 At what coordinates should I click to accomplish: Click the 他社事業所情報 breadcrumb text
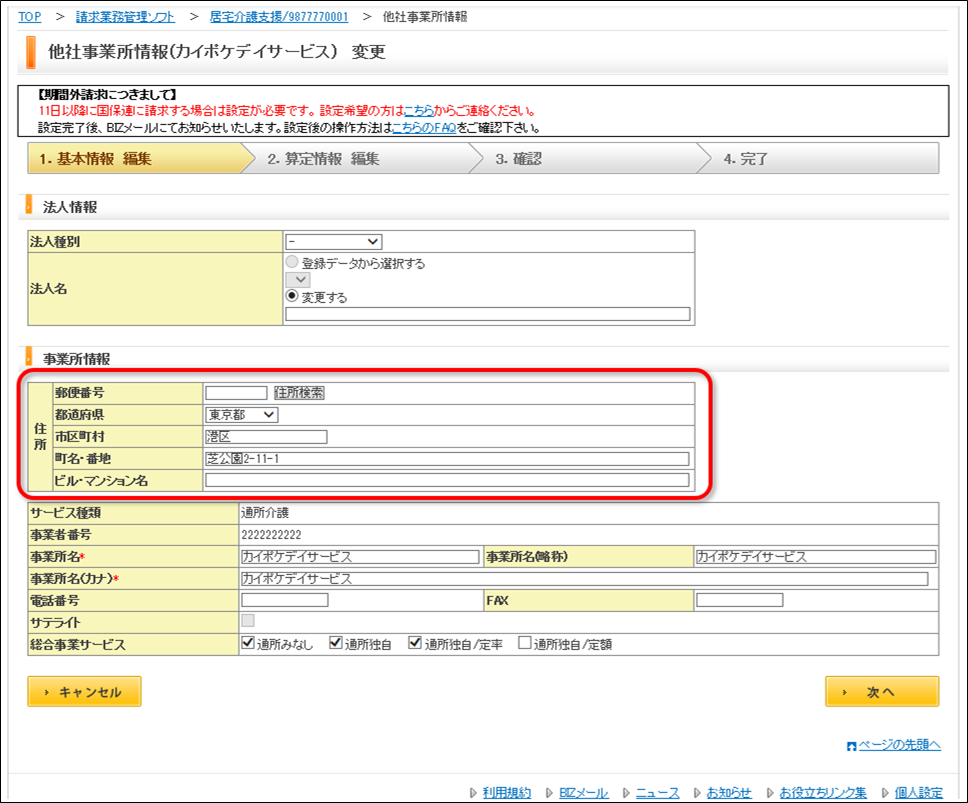point(425,17)
